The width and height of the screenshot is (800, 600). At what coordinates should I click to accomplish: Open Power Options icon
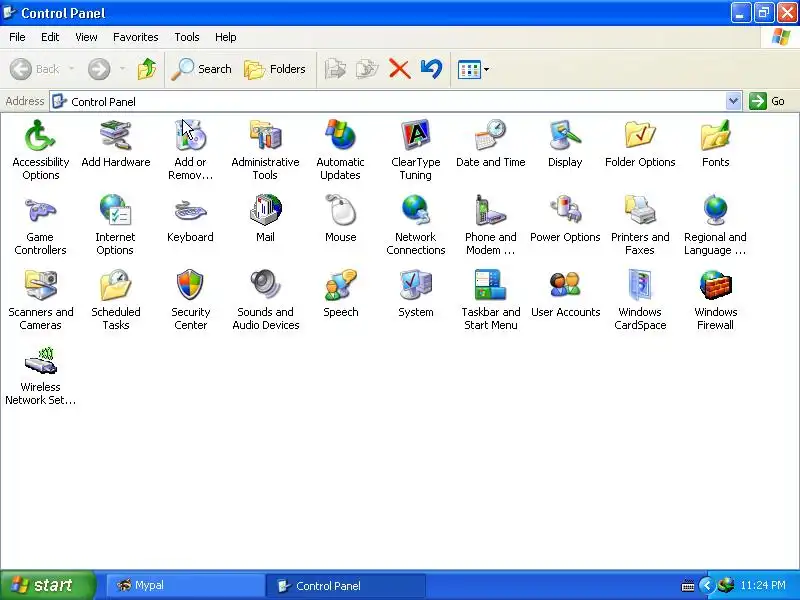(565, 211)
